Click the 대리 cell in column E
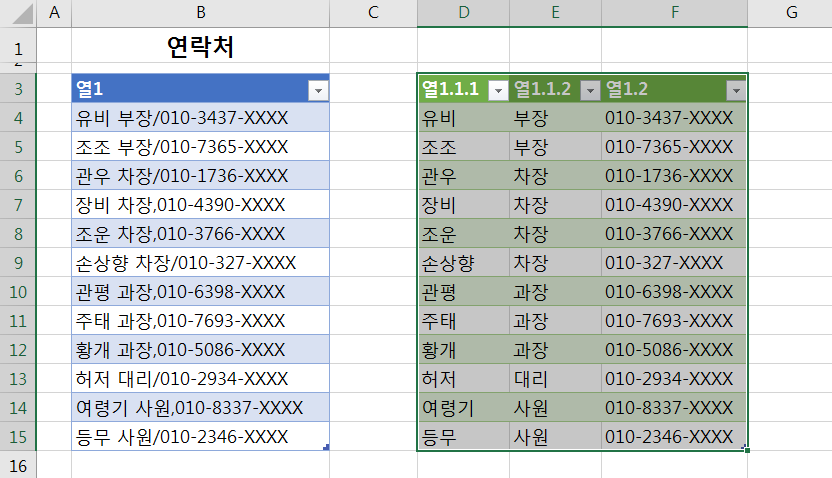832x478 pixels. (x=555, y=378)
